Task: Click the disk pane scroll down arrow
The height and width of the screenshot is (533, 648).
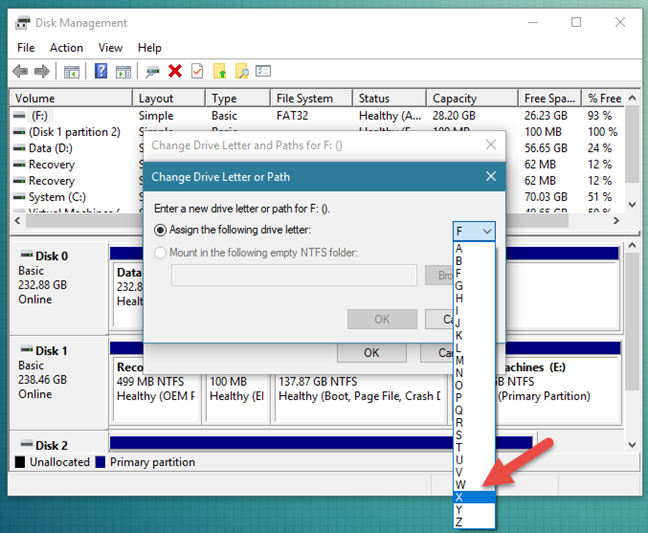Action: click(632, 445)
